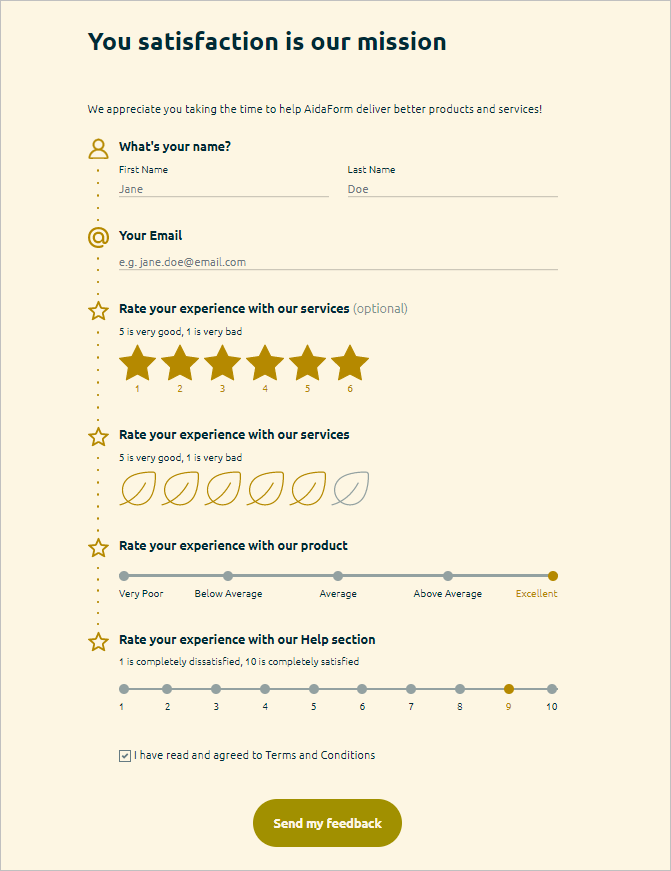
Task: Select the second star rating icon
Action: pyautogui.click(x=180, y=364)
